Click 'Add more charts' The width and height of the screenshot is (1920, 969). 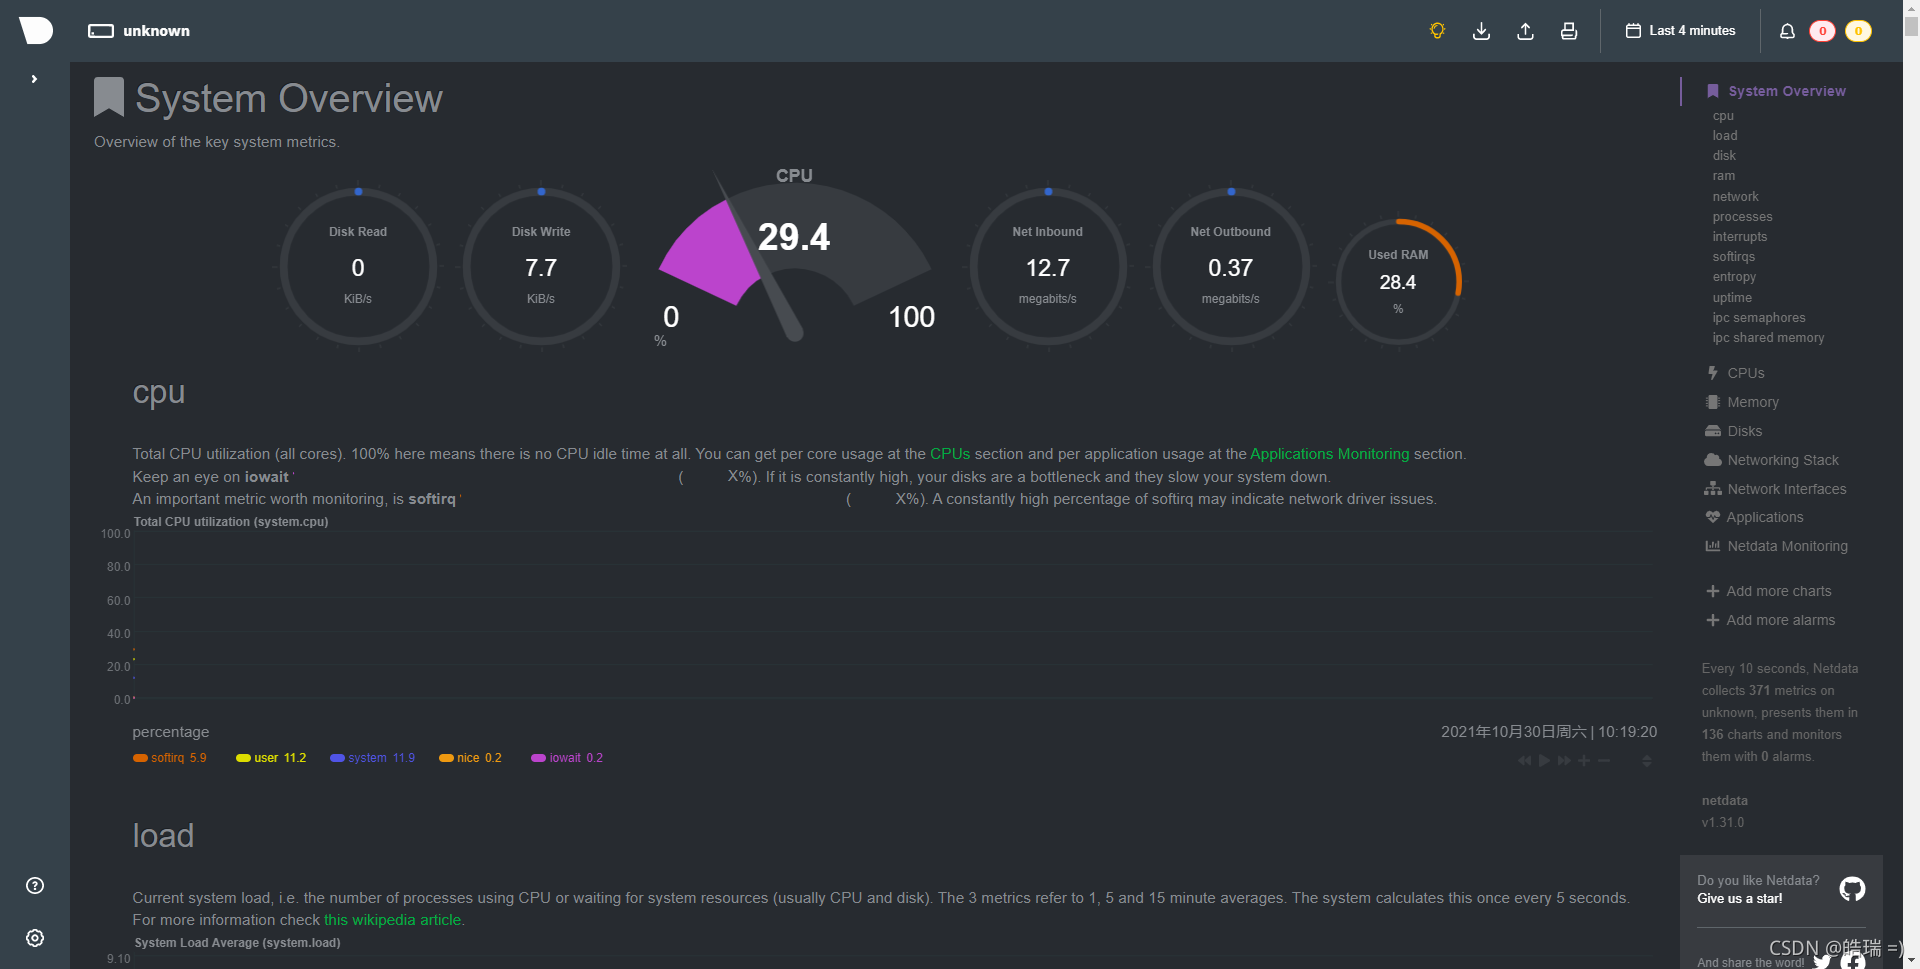pos(1769,591)
